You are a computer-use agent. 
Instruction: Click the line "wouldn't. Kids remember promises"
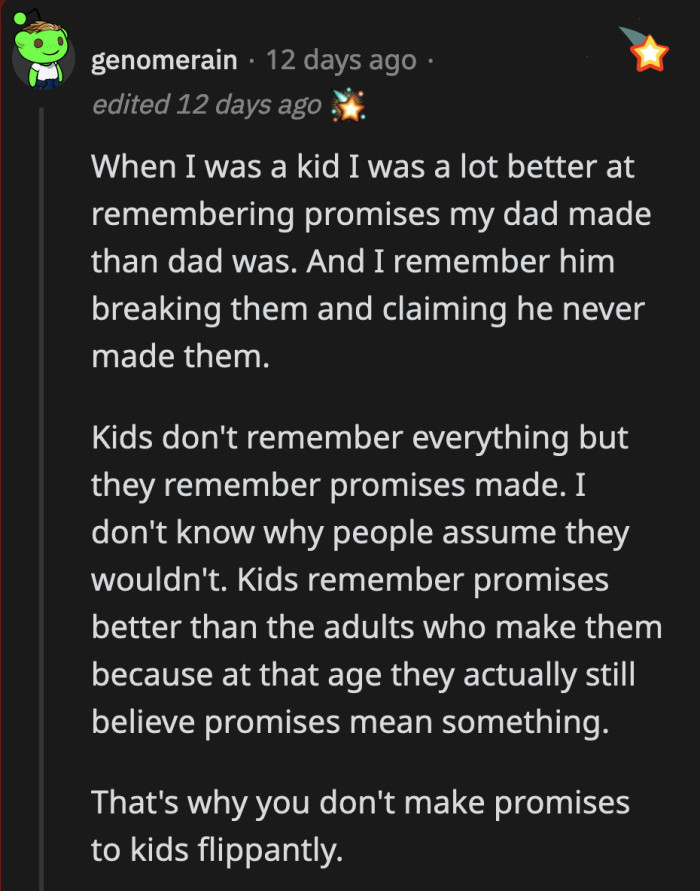[x=350, y=580]
